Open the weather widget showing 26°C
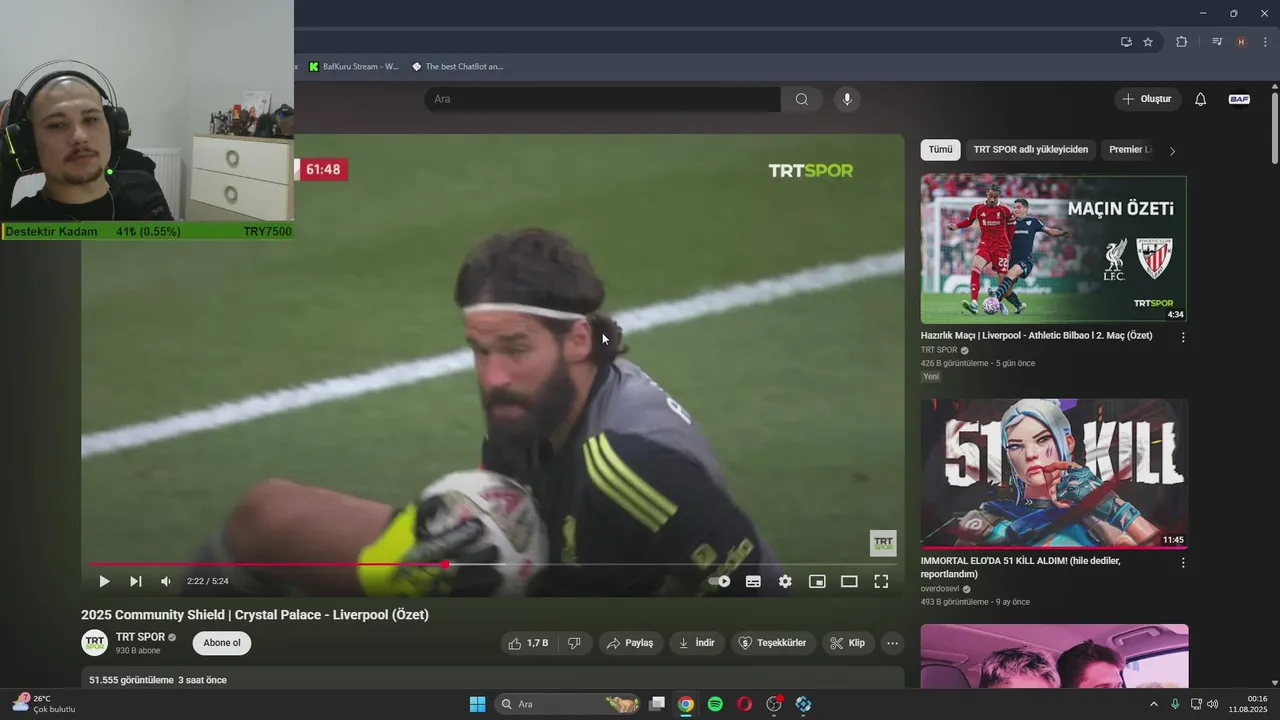 pos(43,704)
